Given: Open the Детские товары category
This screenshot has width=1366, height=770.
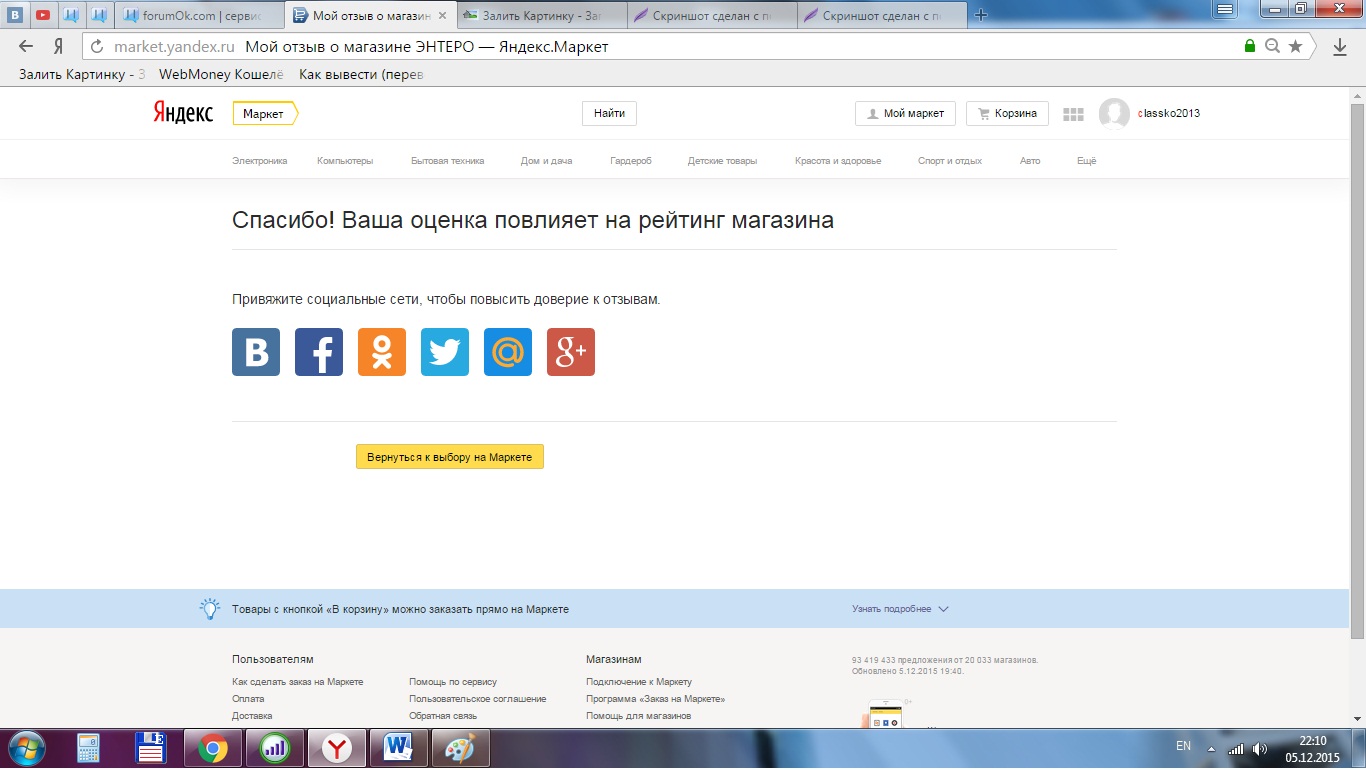Looking at the screenshot, I should click(722, 161).
